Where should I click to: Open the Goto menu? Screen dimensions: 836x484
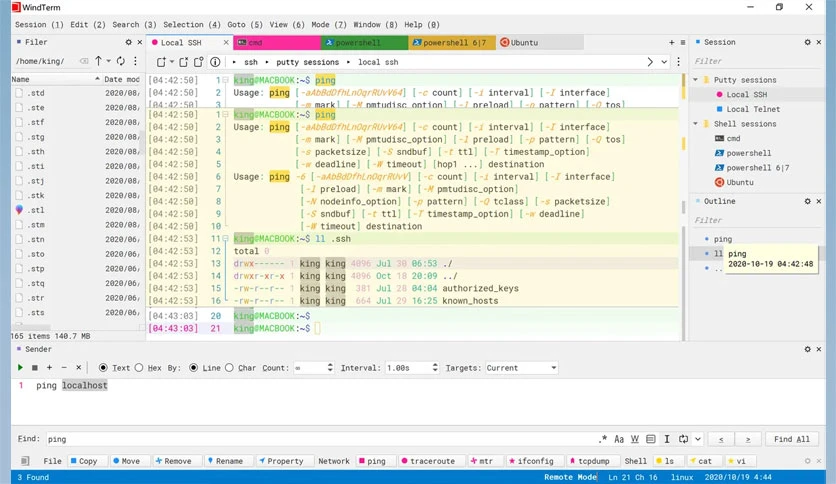click(x=245, y=25)
